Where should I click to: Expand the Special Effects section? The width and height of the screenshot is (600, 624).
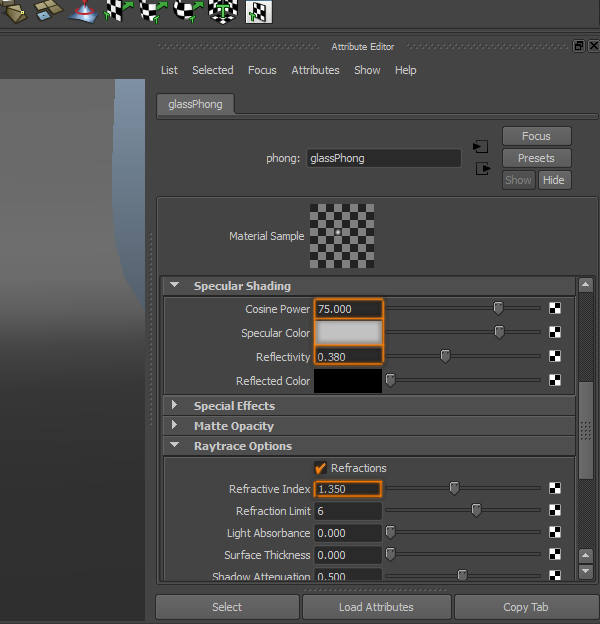(x=174, y=405)
